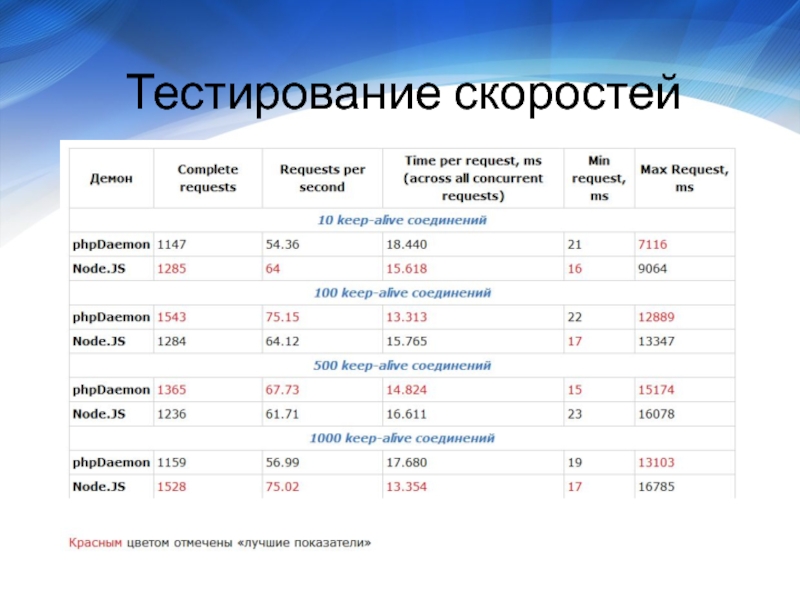Click max request value 16078
Image resolution: width=800 pixels, height=600 pixels.
[656, 414]
